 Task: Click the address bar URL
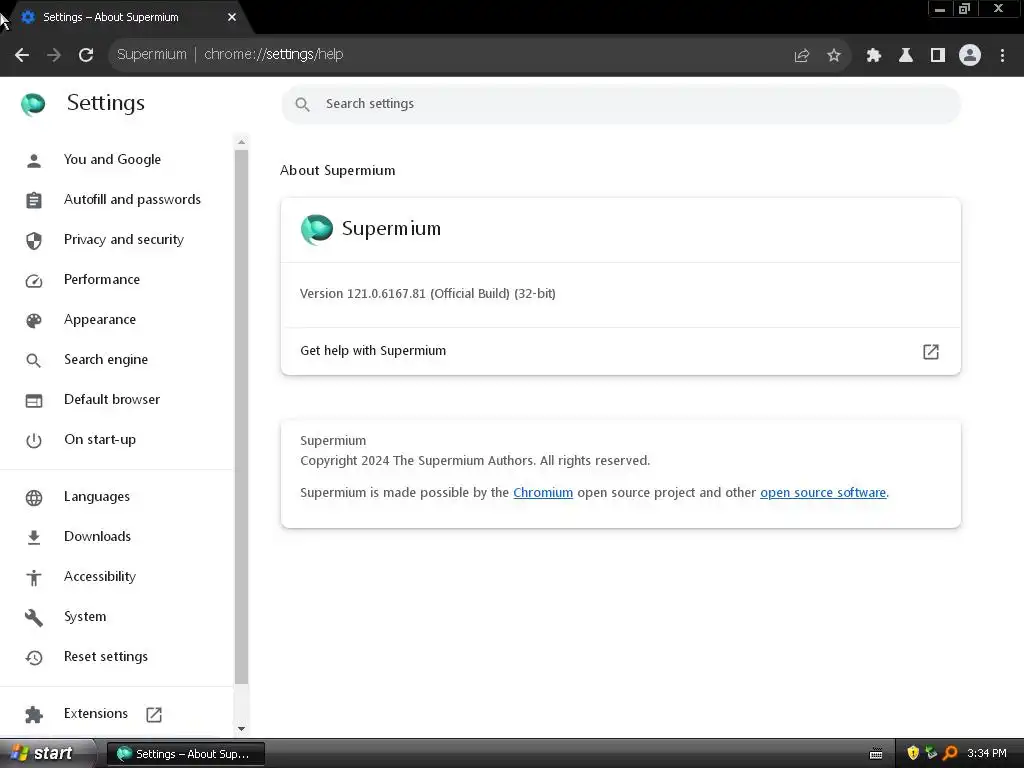point(273,54)
